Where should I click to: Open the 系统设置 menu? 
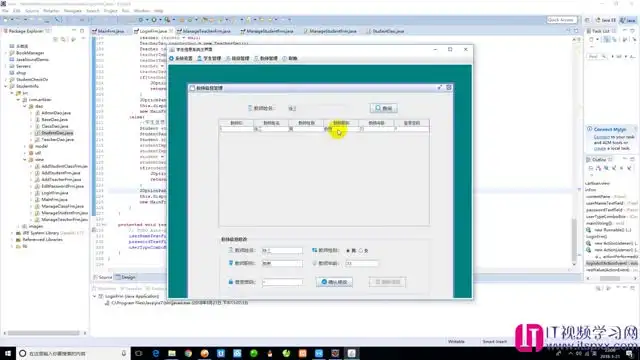(181, 58)
